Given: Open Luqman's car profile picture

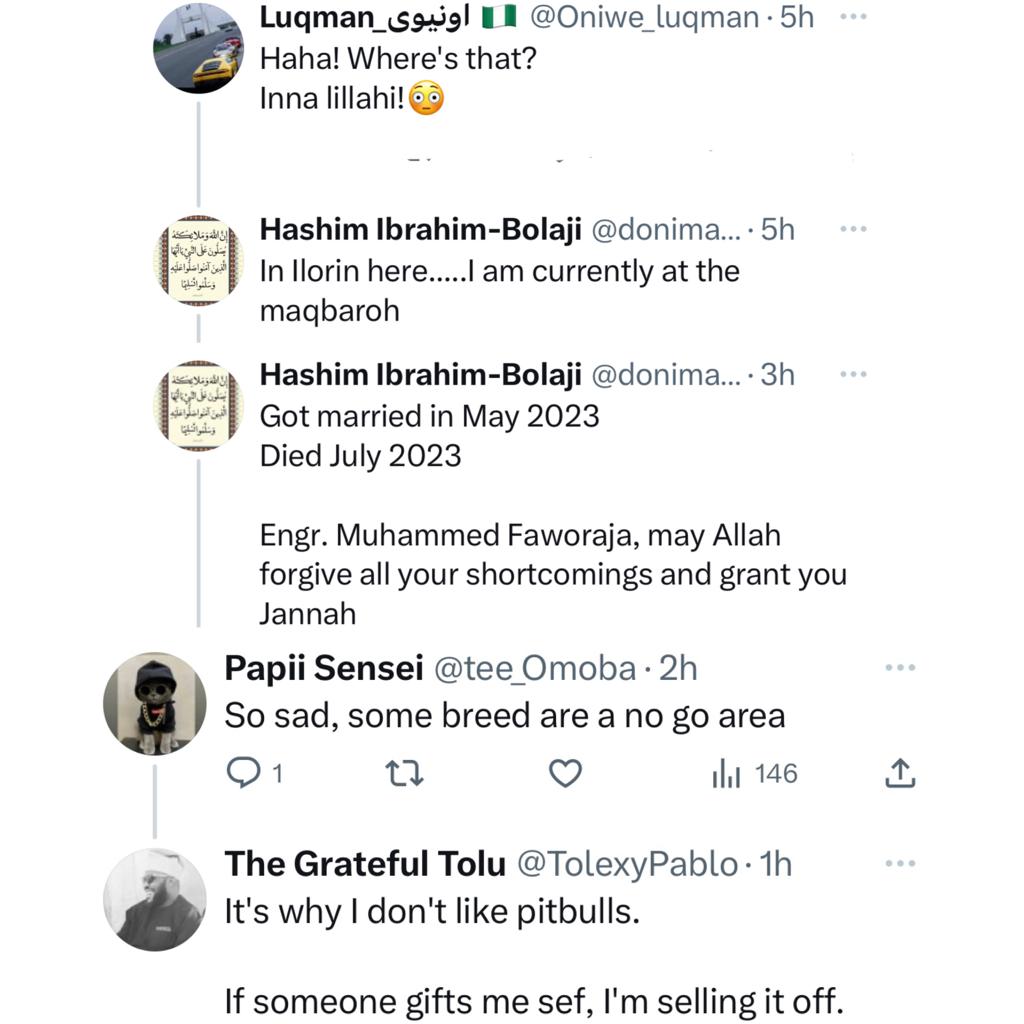Looking at the screenshot, I should click(199, 47).
